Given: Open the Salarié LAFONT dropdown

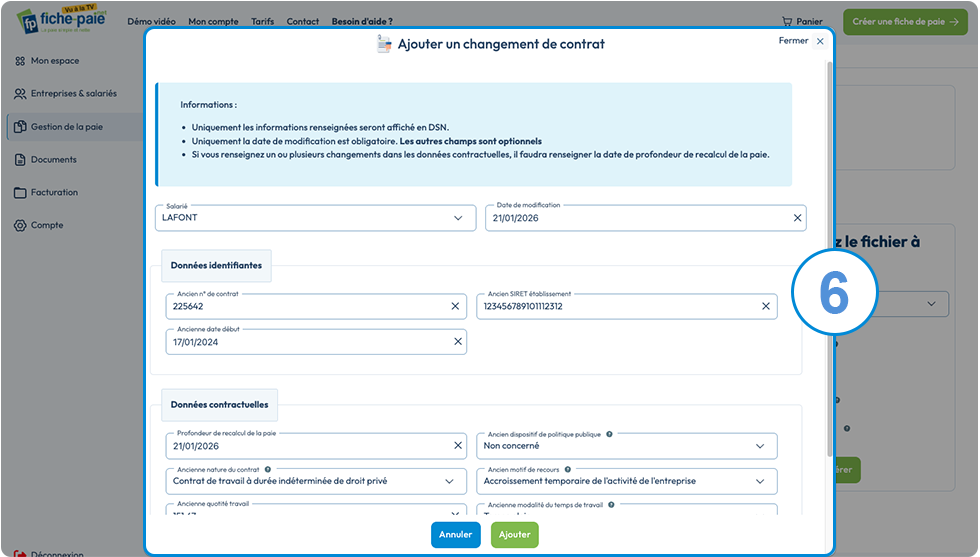Looking at the screenshot, I should click(x=316, y=218).
